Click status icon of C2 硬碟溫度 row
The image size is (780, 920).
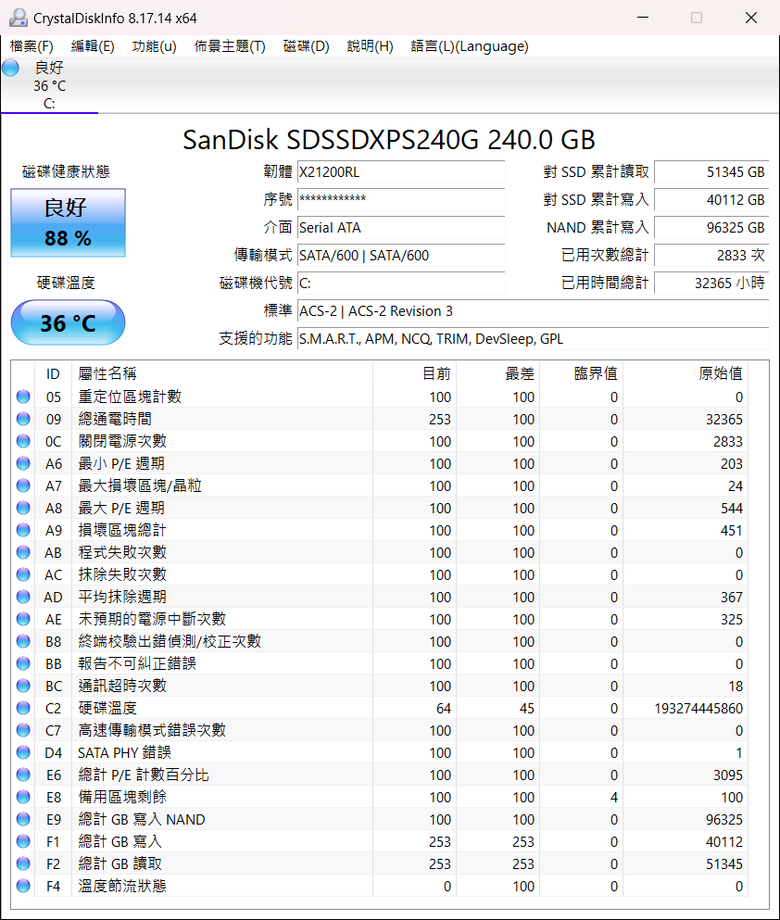point(23,709)
